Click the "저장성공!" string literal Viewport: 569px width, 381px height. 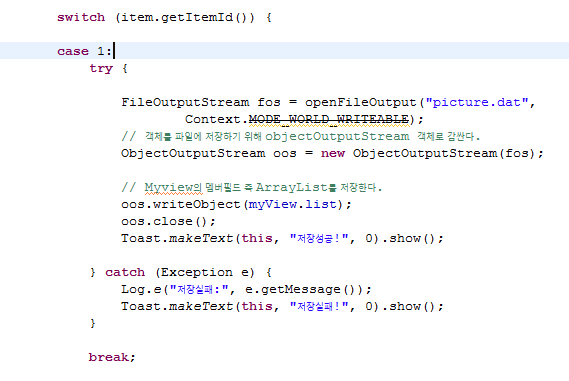coord(319,238)
